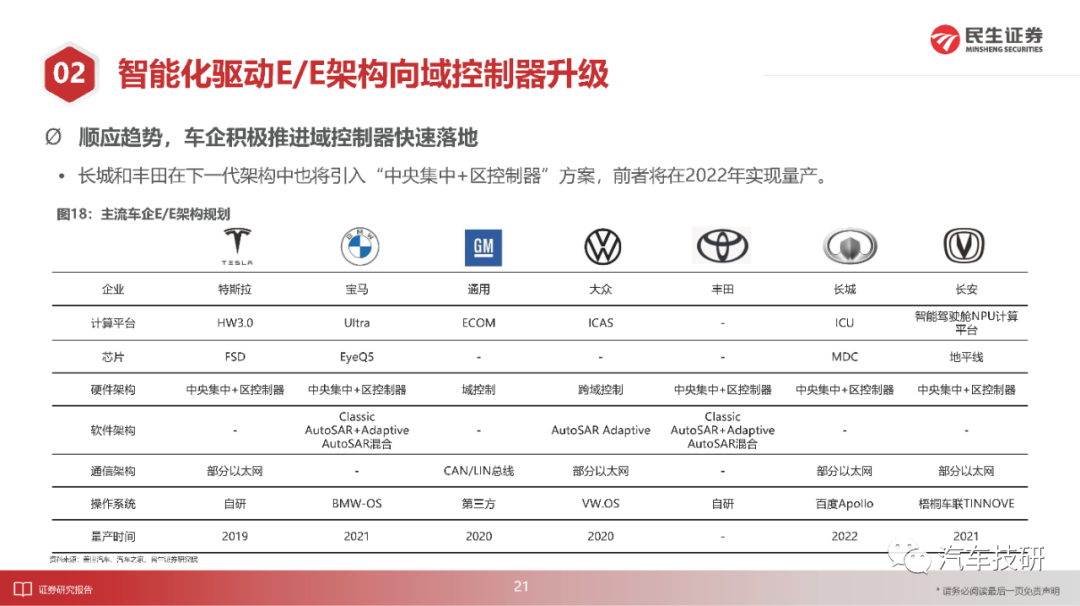Click the Toyota logo
This screenshot has height=606, width=1080.
pos(722,246)
